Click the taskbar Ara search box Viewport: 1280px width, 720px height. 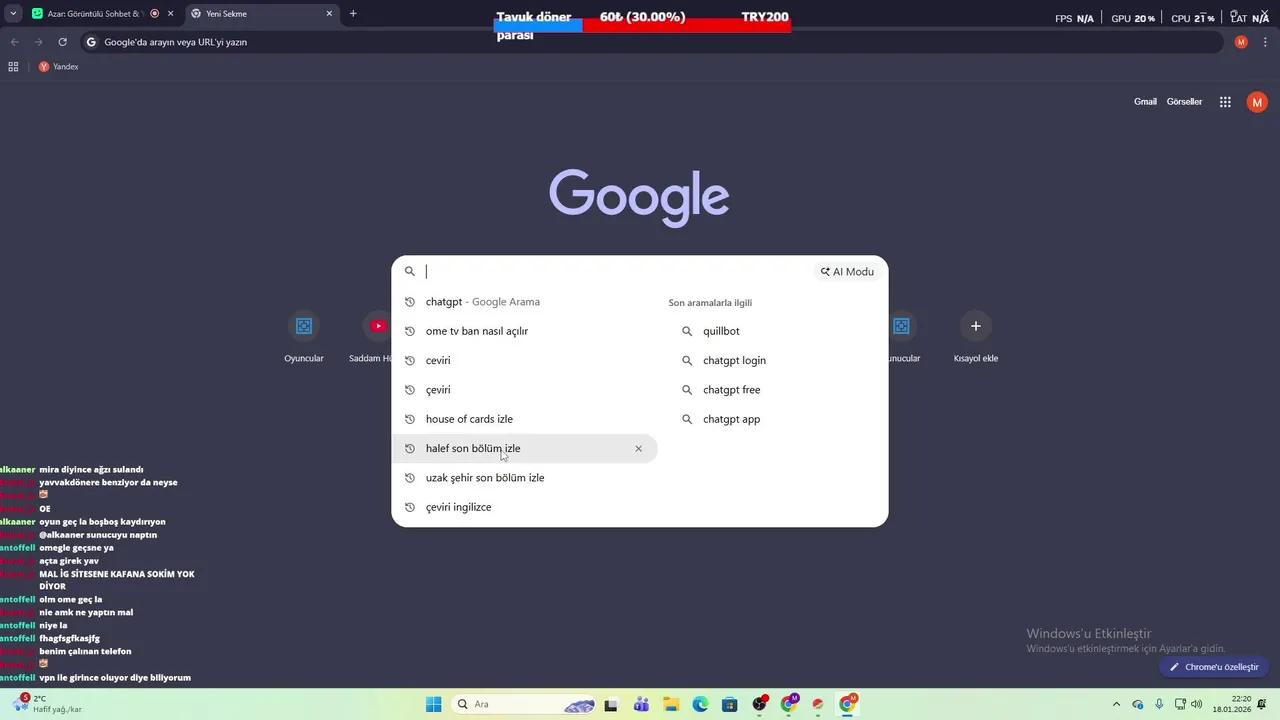(x=524, y=704)
